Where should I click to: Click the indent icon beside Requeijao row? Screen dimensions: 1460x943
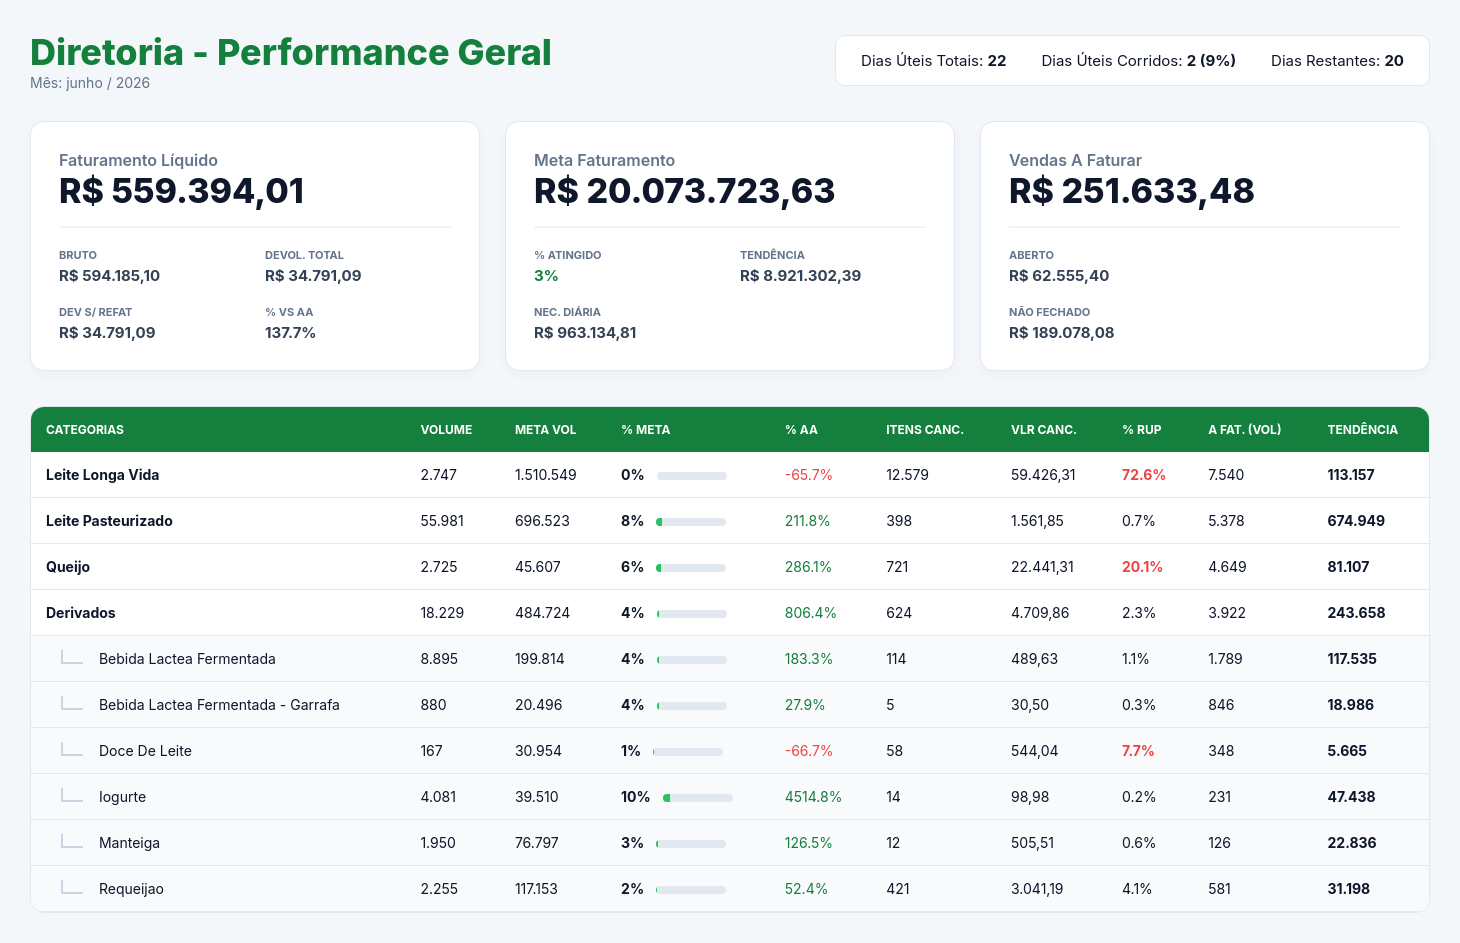(x=72, y=887)
